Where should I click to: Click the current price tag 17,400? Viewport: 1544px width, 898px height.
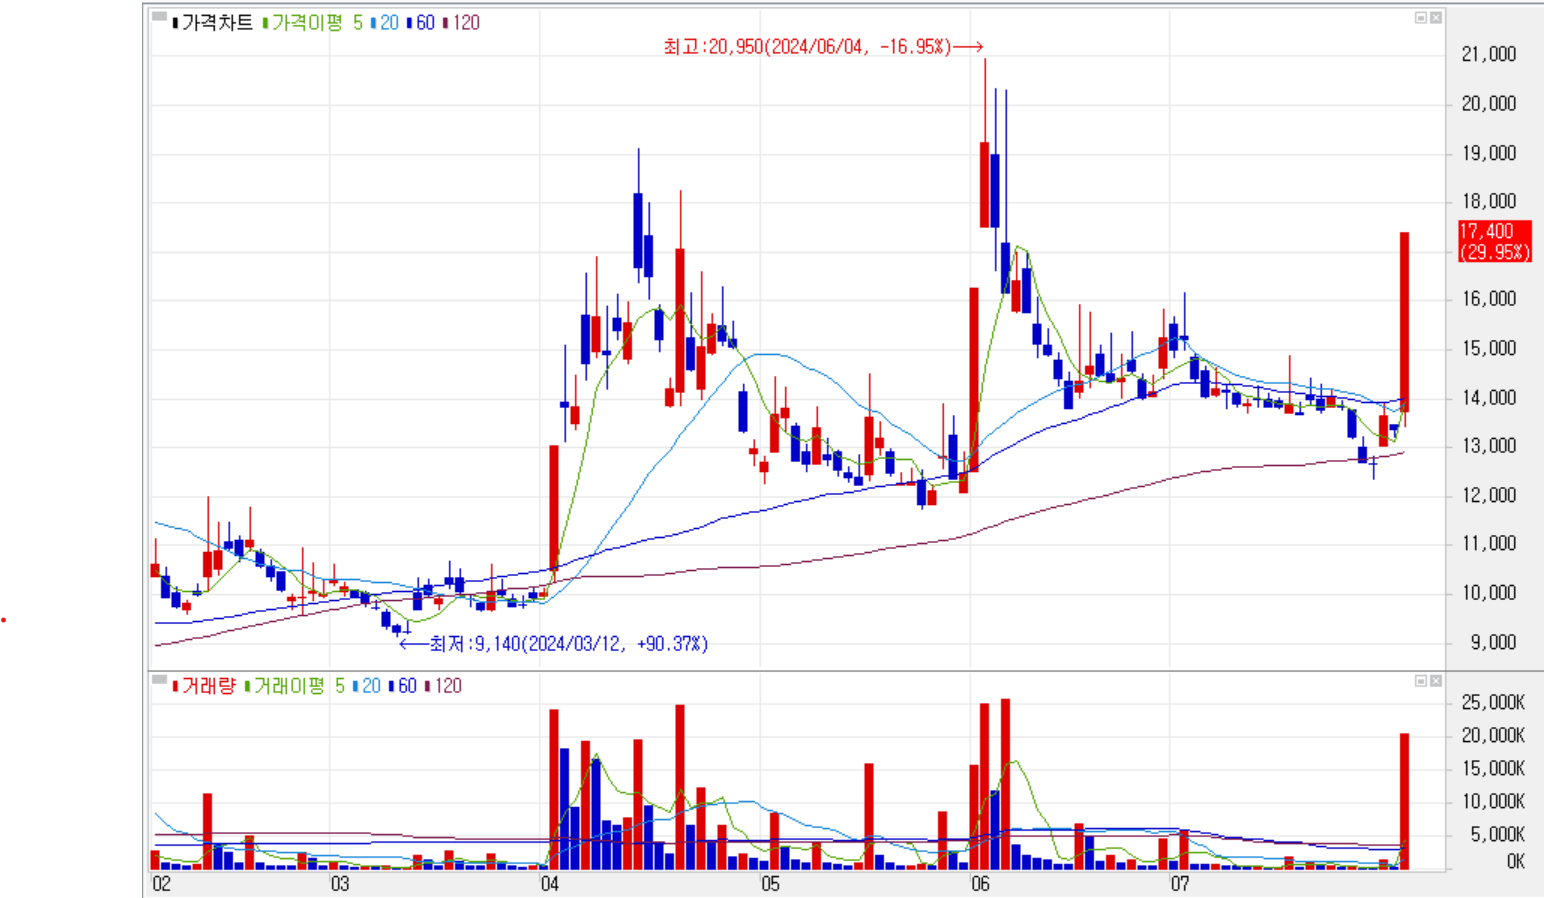(1494, 242)
